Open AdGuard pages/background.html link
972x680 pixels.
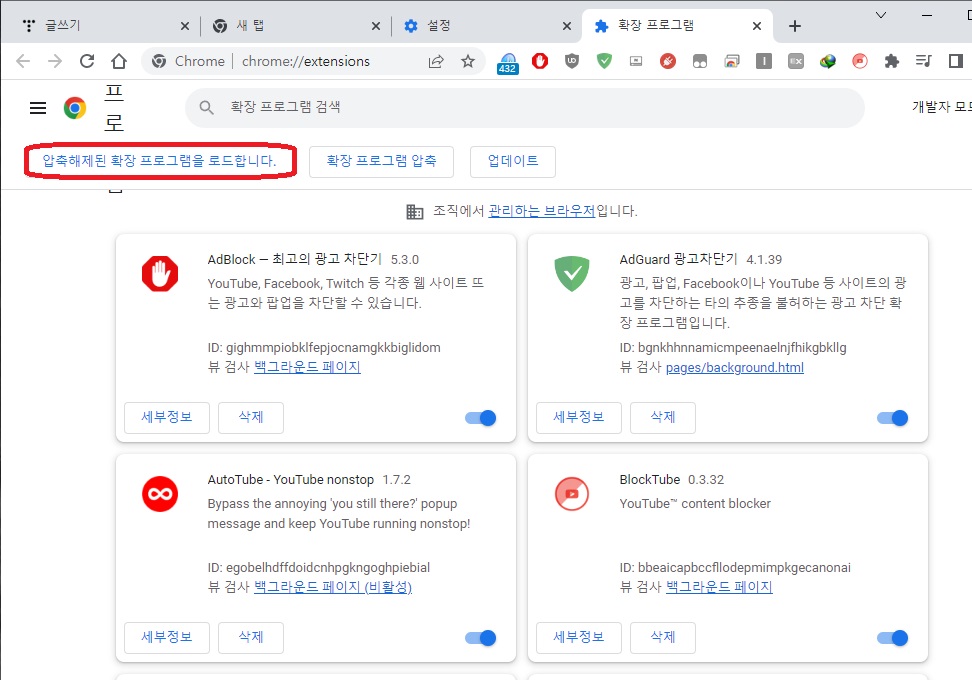click(x=735, y=367)
